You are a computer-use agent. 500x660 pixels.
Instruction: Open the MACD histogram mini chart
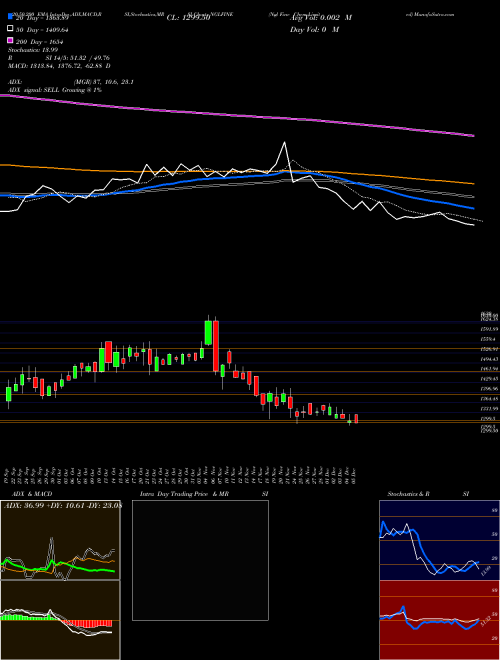click(60, 620)
